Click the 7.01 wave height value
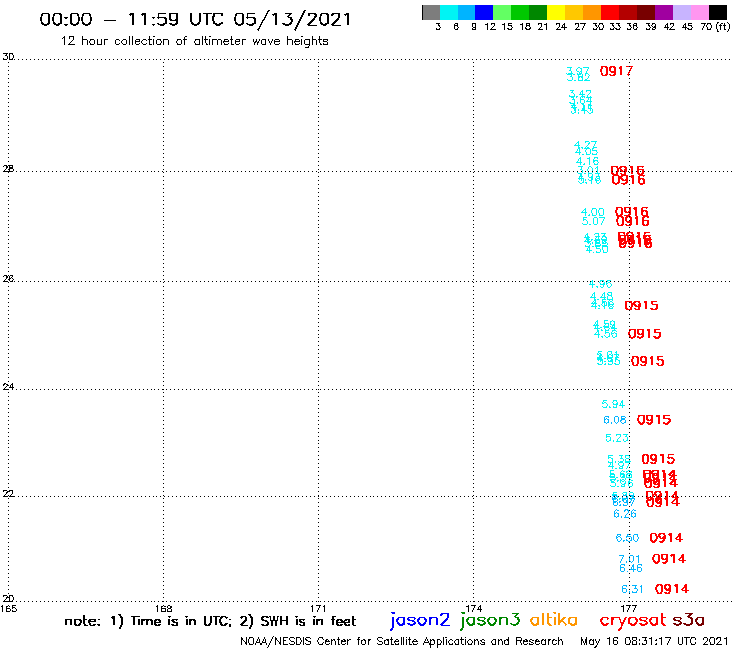The image size is (740, 650). tap(630, 559)
